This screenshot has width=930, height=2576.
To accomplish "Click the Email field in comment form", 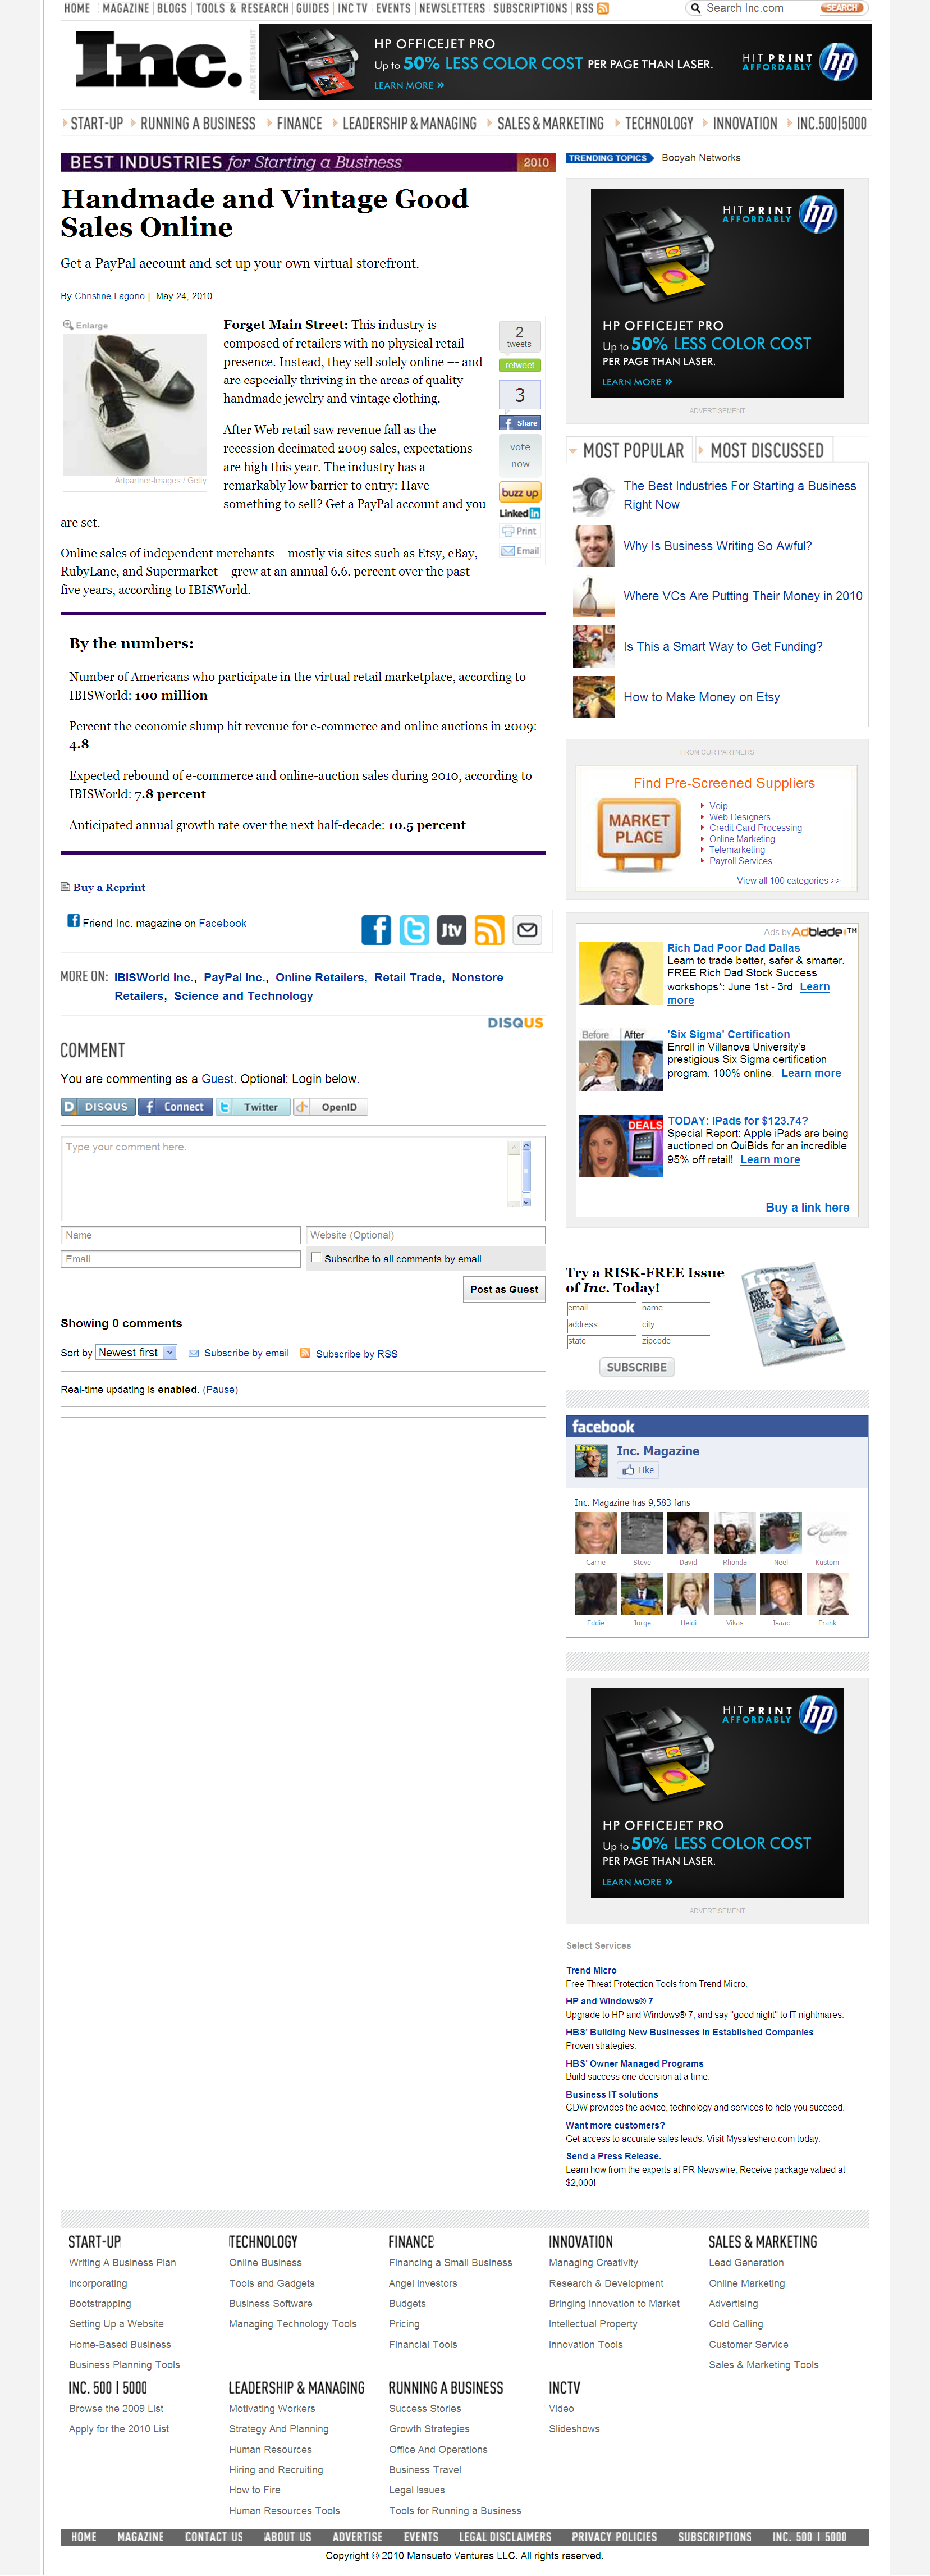I will tap(180, 1259).
